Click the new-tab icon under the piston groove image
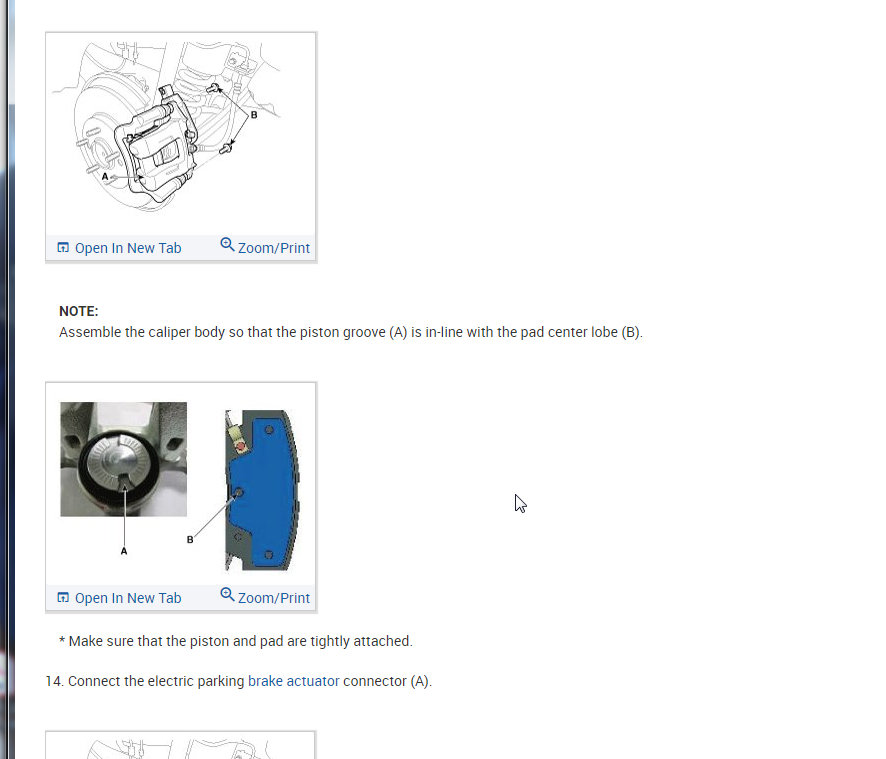This screenshot has width=886, height=759. [63, 597]
